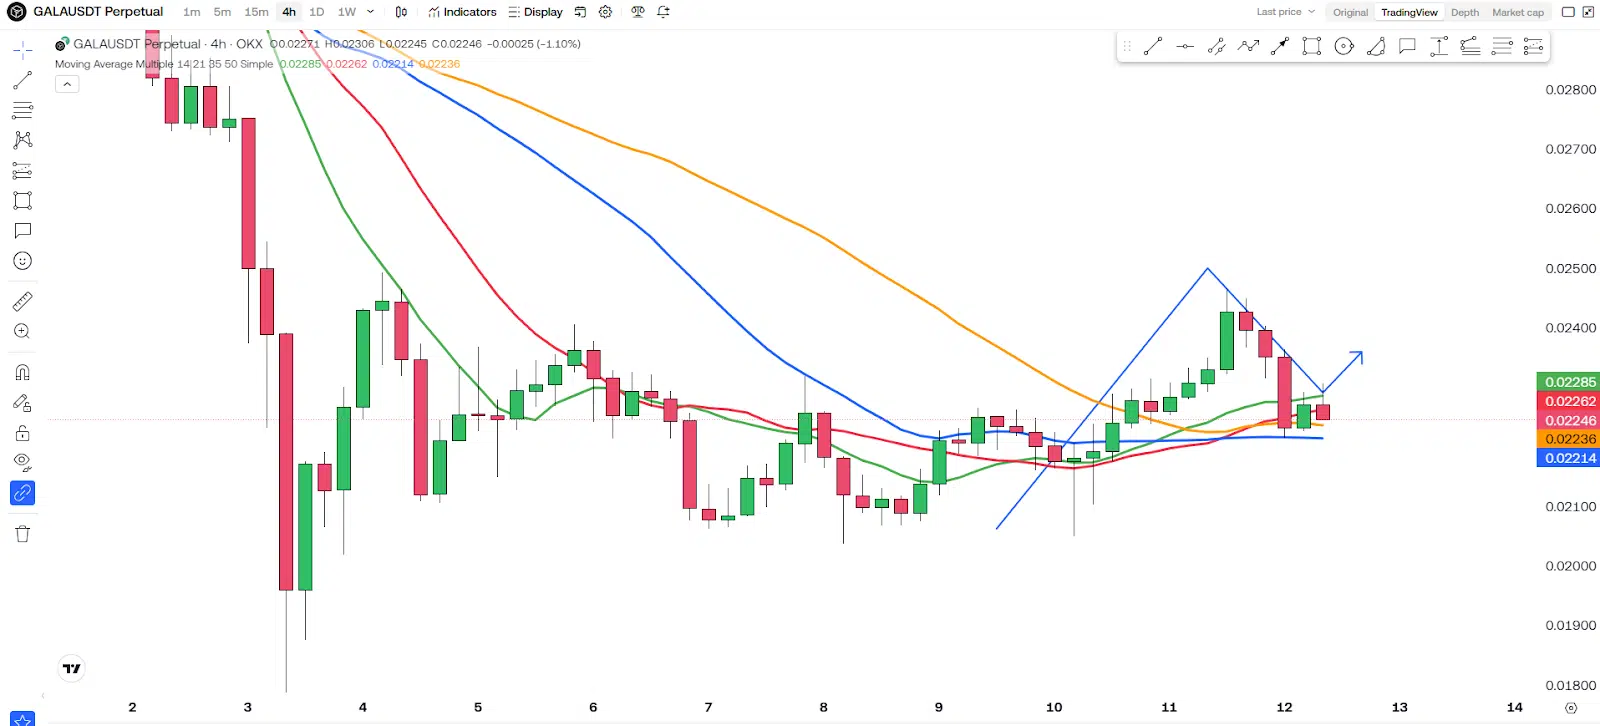The image size is (1600, 726).
Task: Open the Last price dropdown
Action: tap(1285, 12)
